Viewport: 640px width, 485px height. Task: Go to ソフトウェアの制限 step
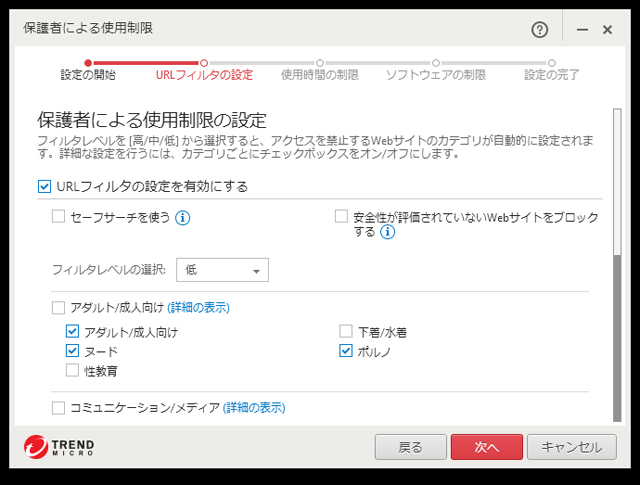pos(435,74)
